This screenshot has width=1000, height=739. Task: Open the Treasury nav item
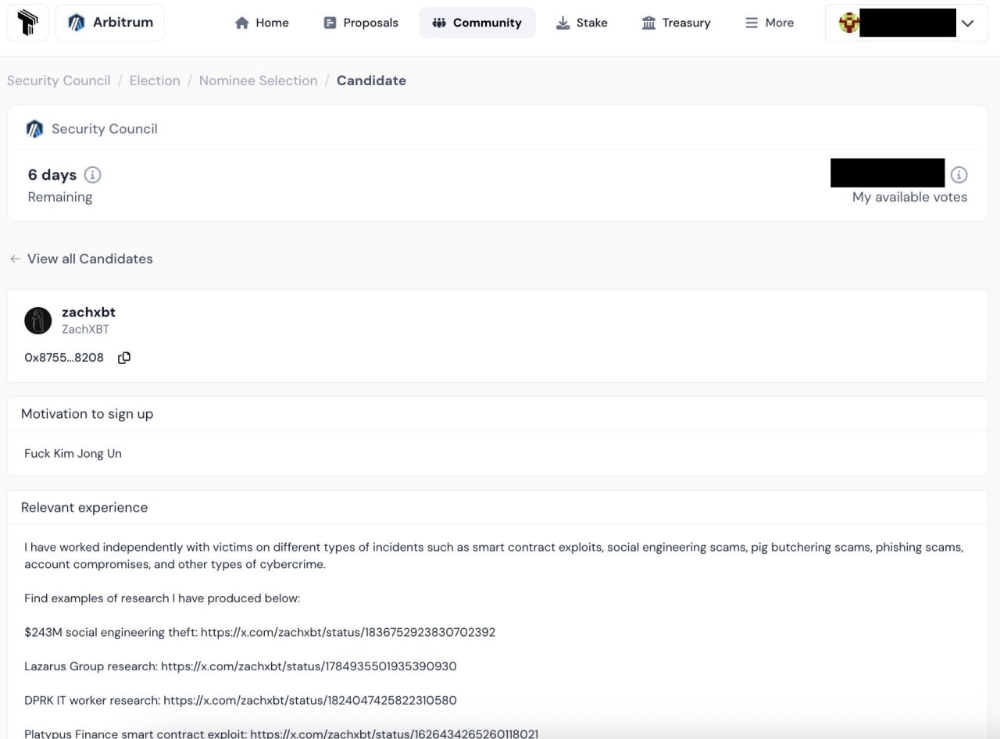click(x=676, y=23)
